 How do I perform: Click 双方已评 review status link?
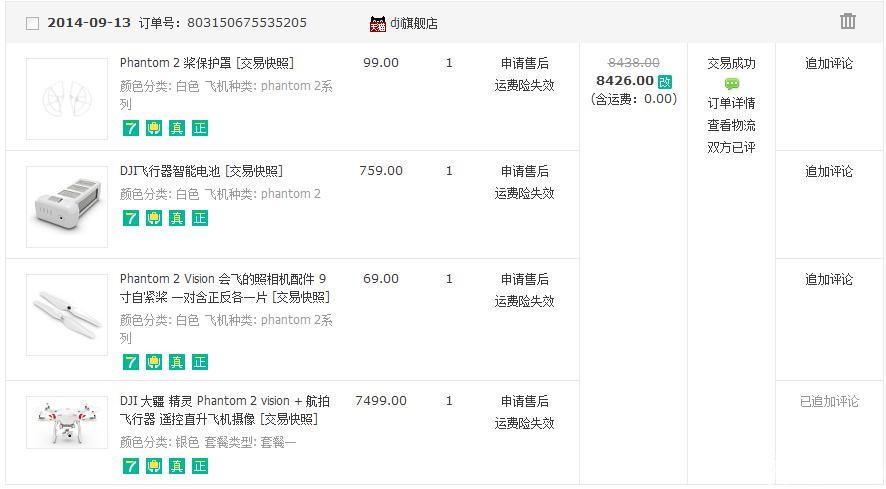coord(731,148)
